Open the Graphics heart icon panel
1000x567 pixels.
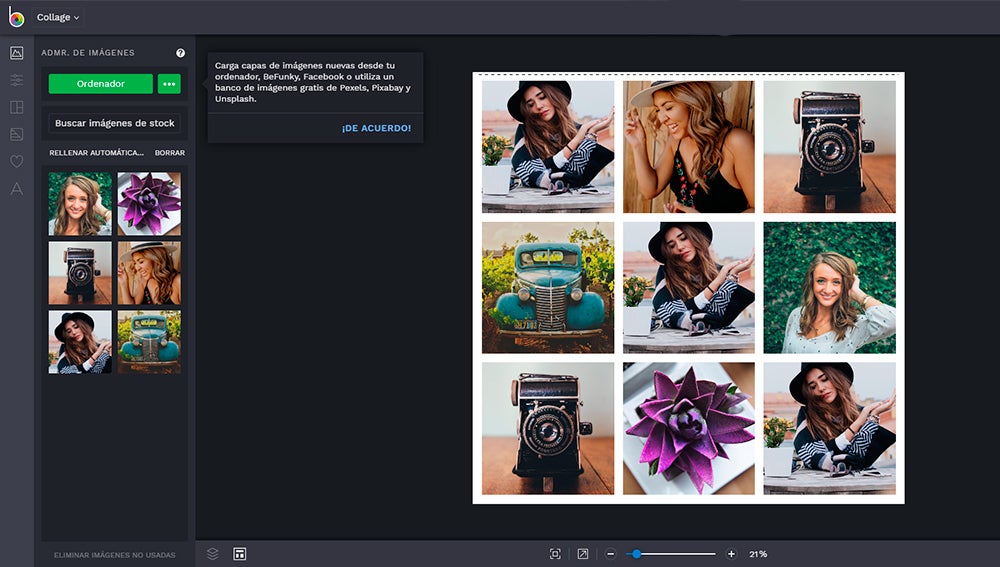coord(16,161)
